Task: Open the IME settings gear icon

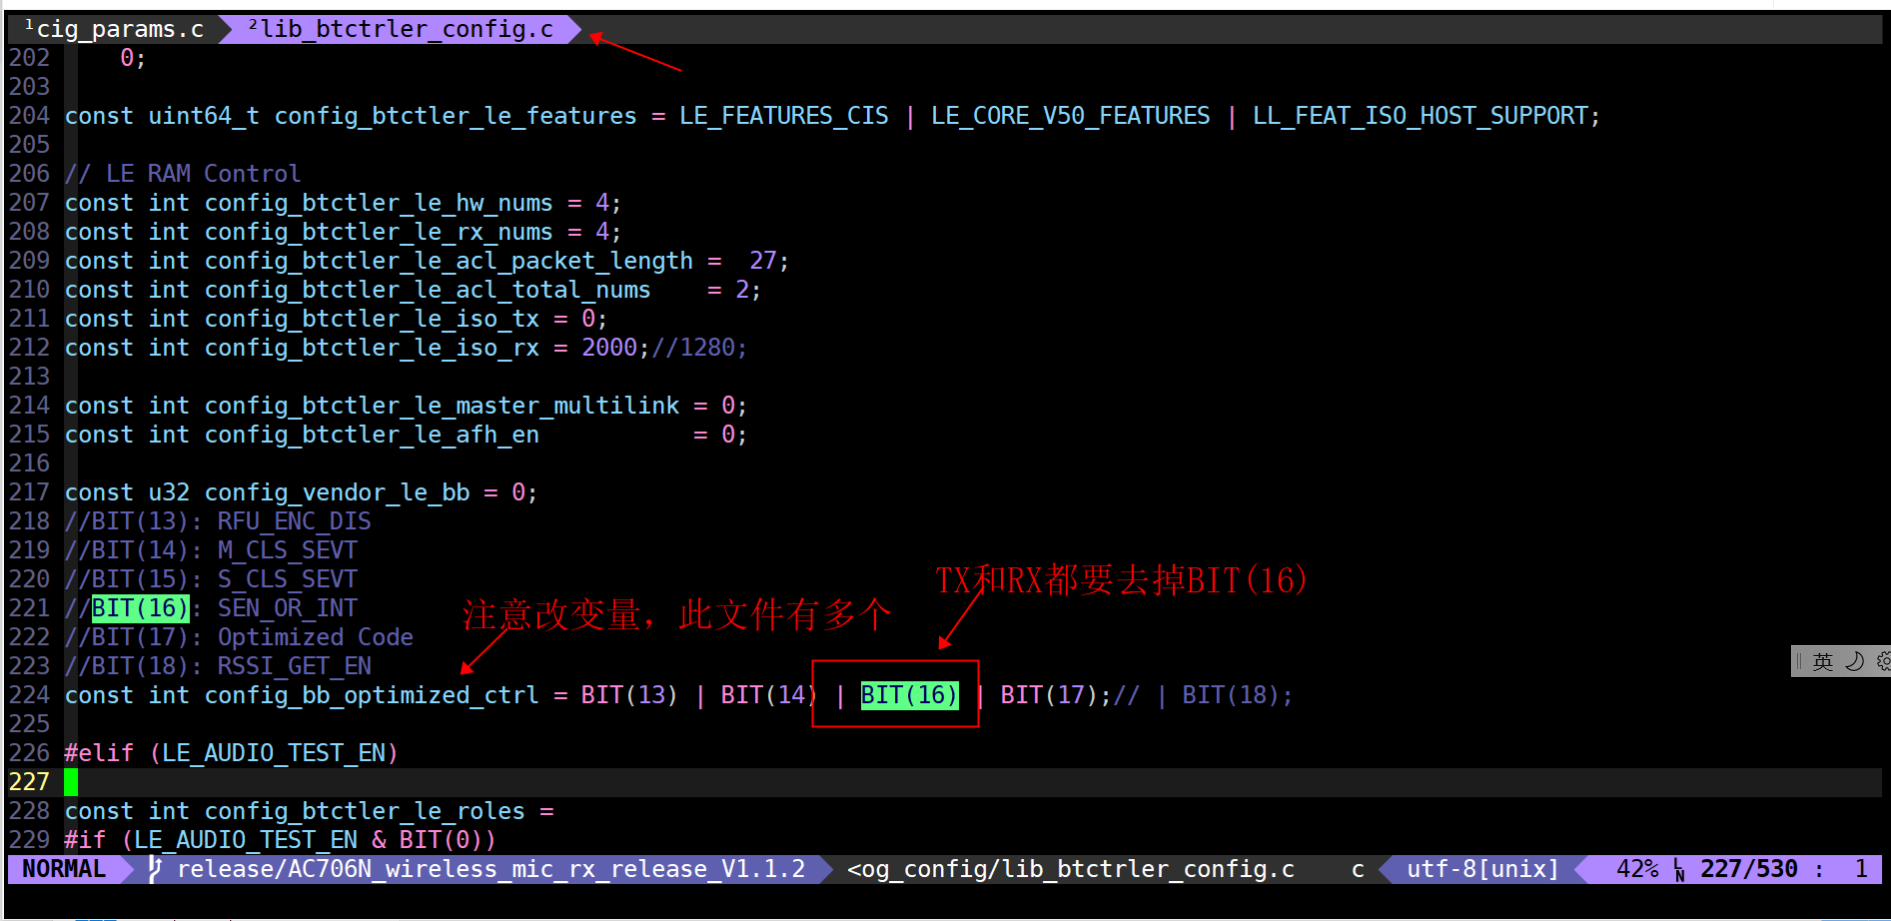Action: tap(1883, 662)
